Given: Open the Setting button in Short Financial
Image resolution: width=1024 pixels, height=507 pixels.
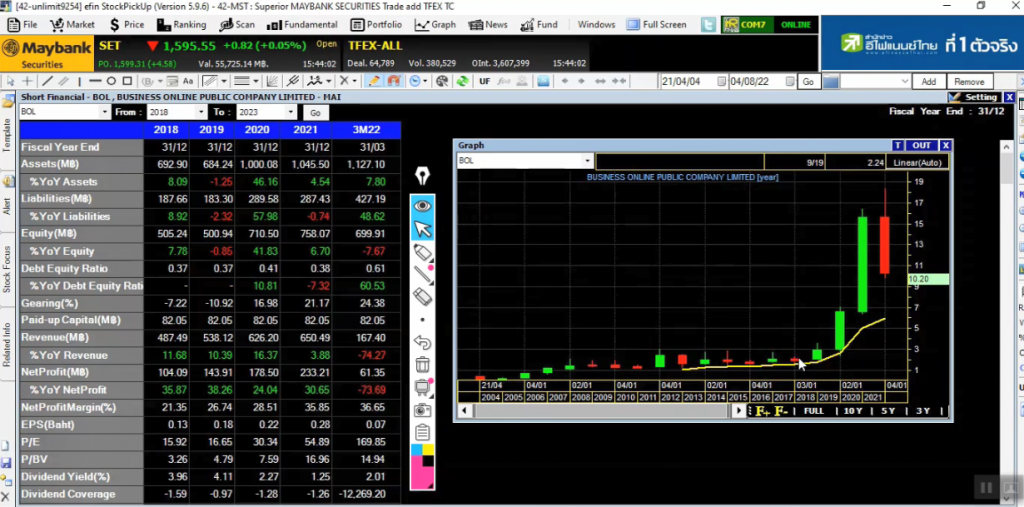Looking at the screenshot, I should click(974, 97).
